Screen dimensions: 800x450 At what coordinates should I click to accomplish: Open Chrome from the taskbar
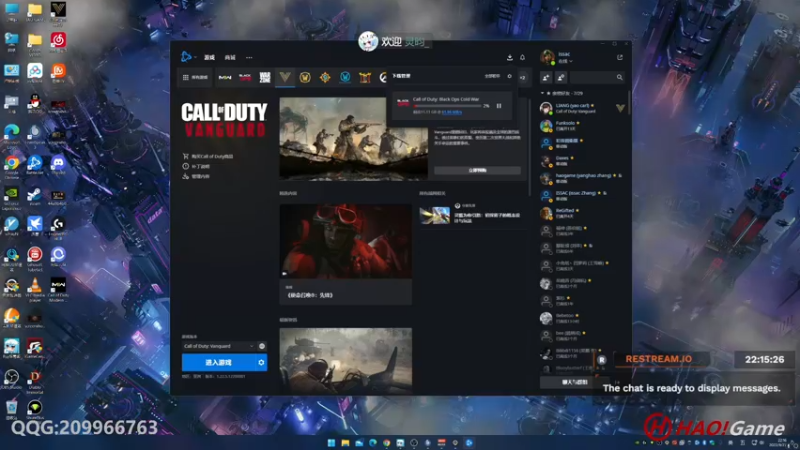[x=387, y=443]
